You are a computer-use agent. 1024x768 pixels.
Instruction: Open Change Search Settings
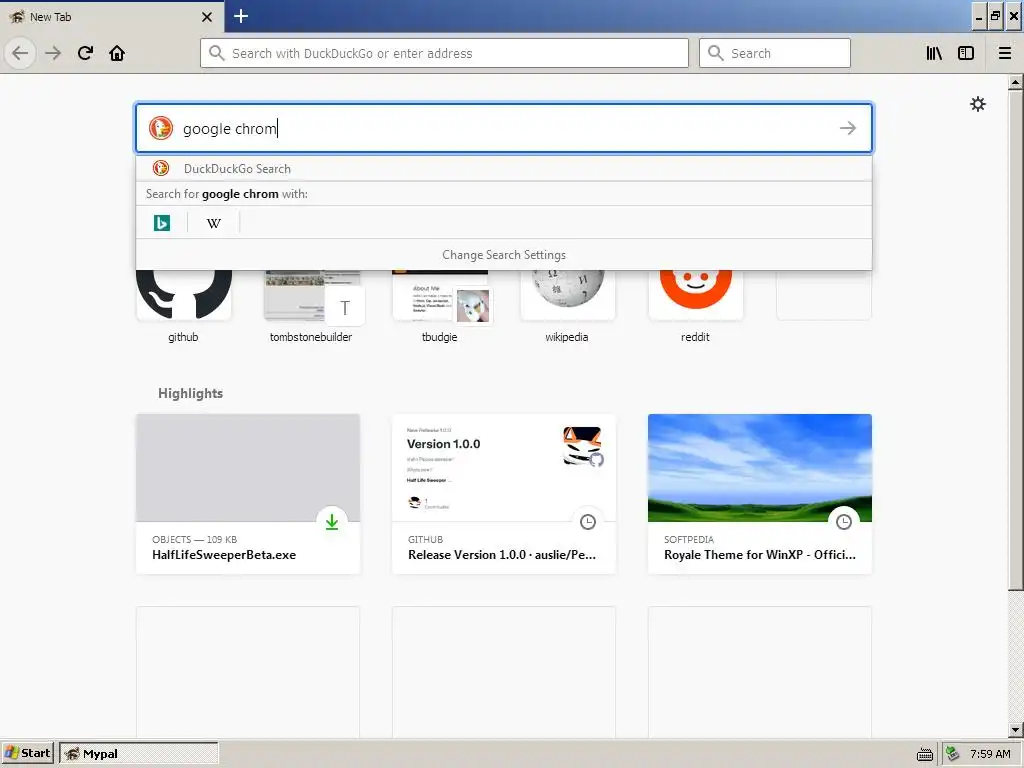coord(504,255)
